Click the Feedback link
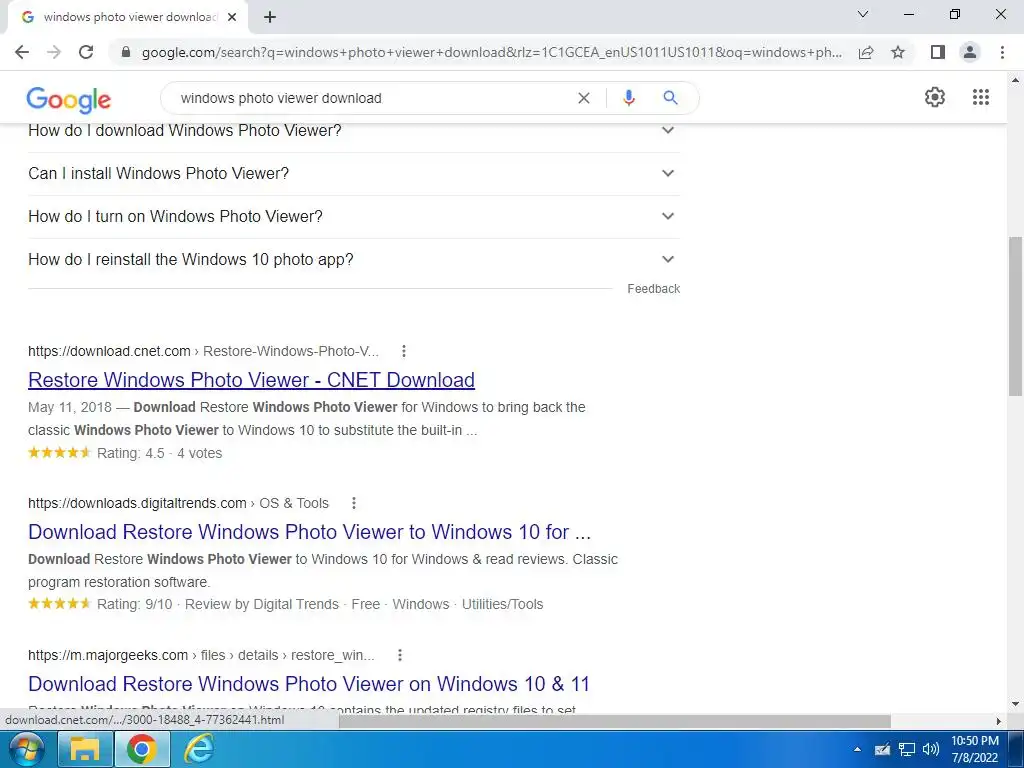The image size is (1024, 768). point(654,289)
